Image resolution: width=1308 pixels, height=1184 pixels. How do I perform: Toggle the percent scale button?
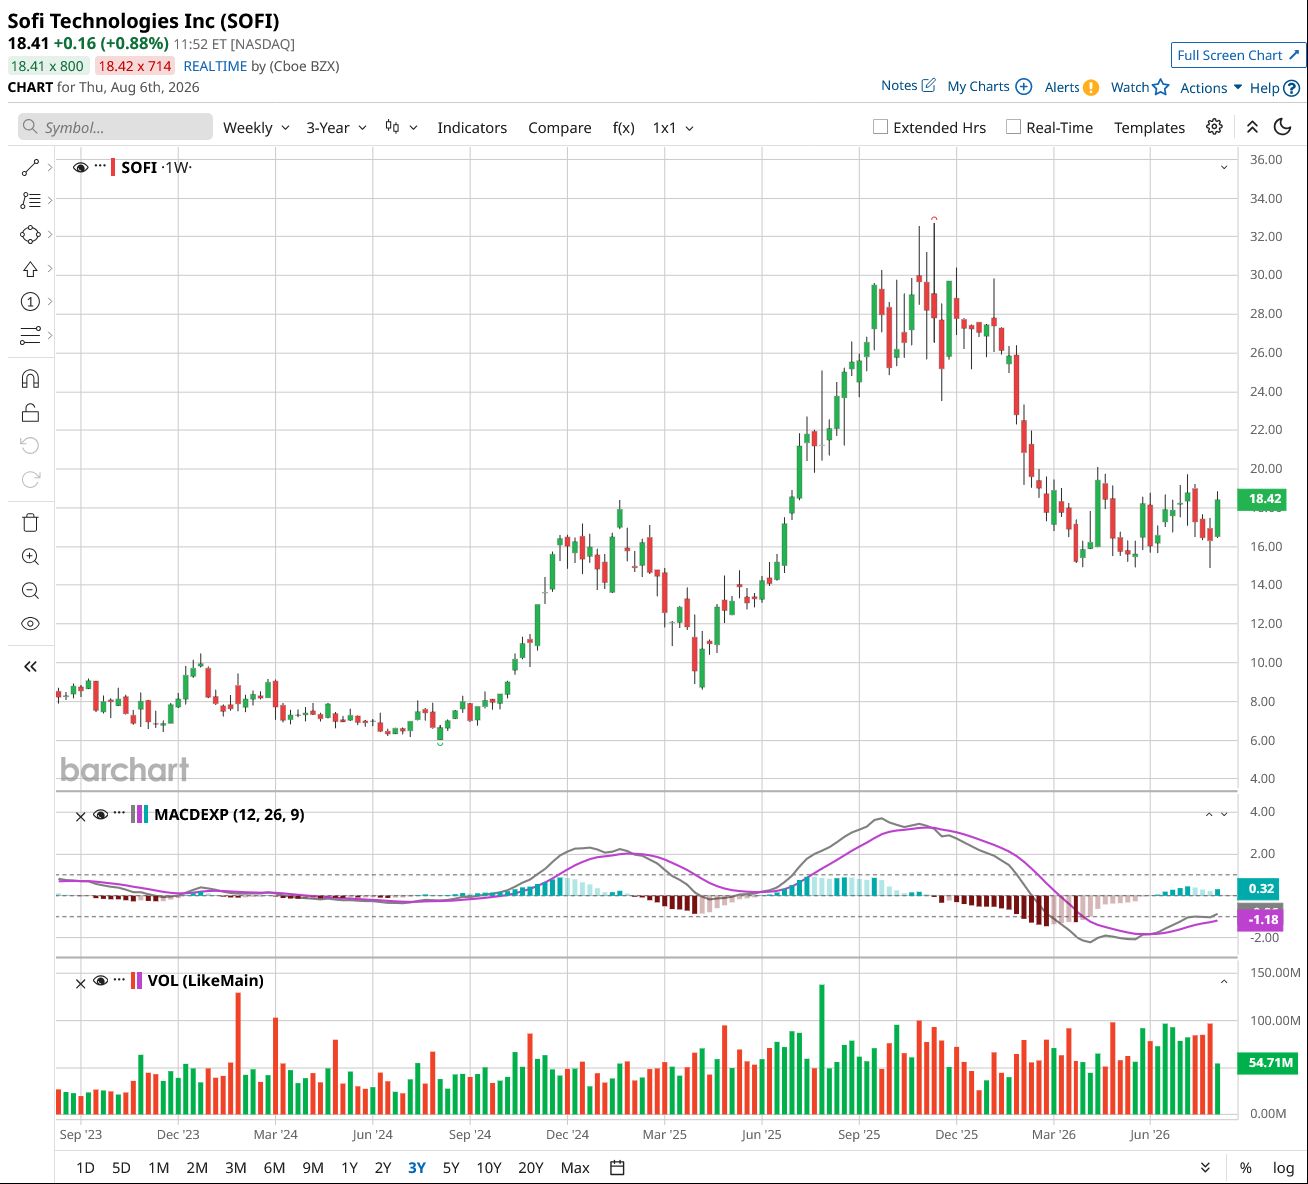pyautogui.click(x=1246, y=1168)
